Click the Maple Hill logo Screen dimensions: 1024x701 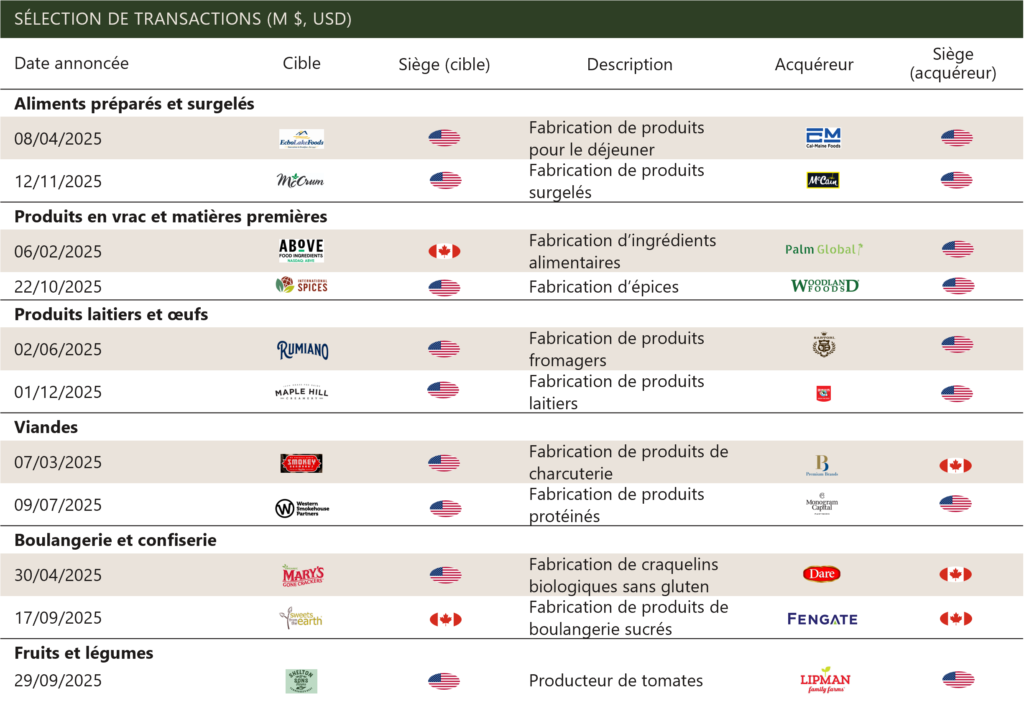pyautogui.click(x=301, y=392)
